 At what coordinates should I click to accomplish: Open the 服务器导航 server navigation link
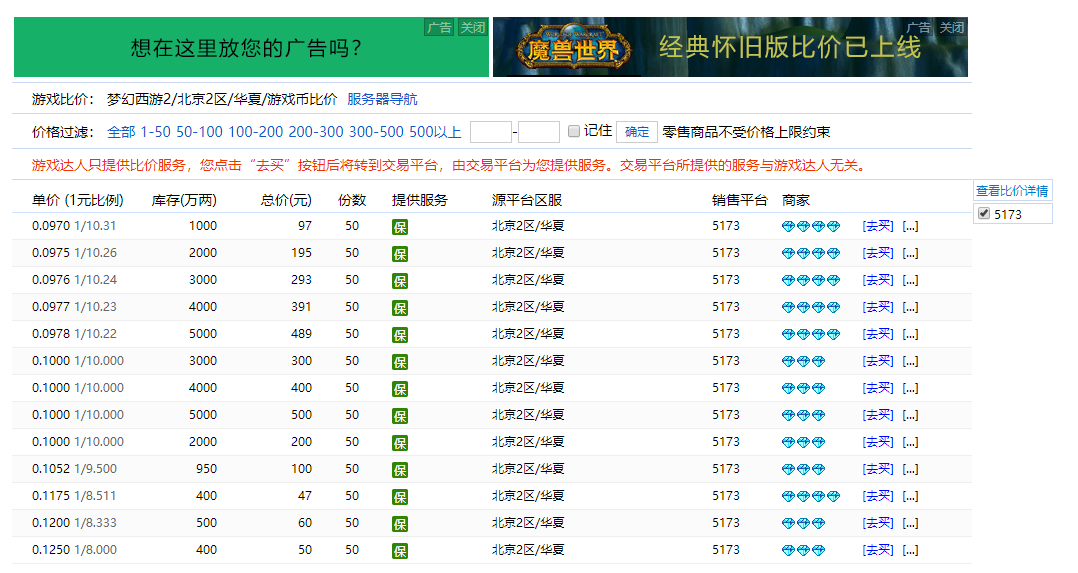click(x=382, y=99)
